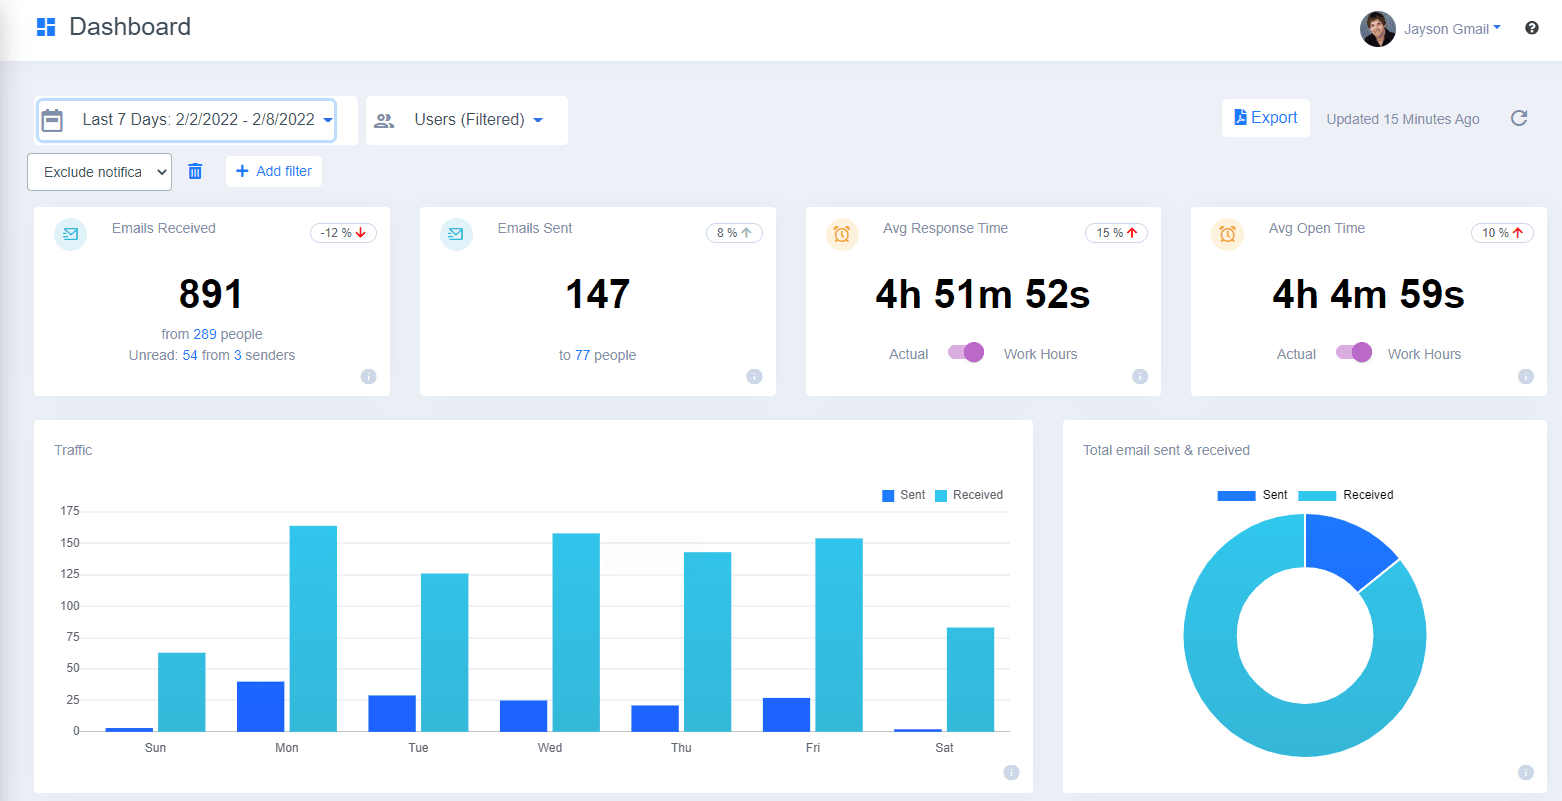Screen dimensions: 1562x801
Task: Toggle Received series in Traffic legend
Action: (x=968, y=495)
